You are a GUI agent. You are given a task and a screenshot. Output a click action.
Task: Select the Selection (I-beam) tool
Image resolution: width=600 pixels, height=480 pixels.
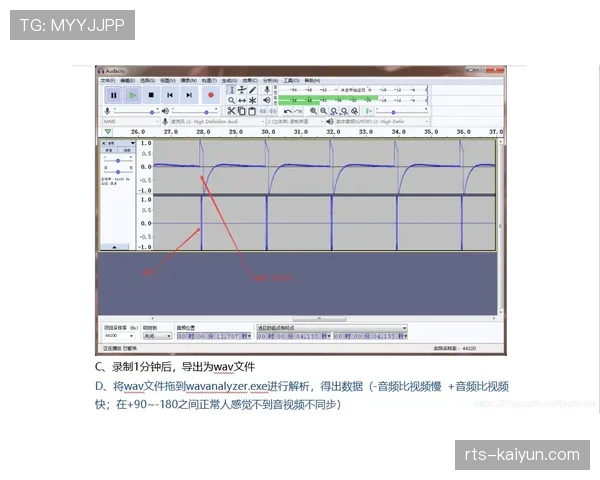231,90
